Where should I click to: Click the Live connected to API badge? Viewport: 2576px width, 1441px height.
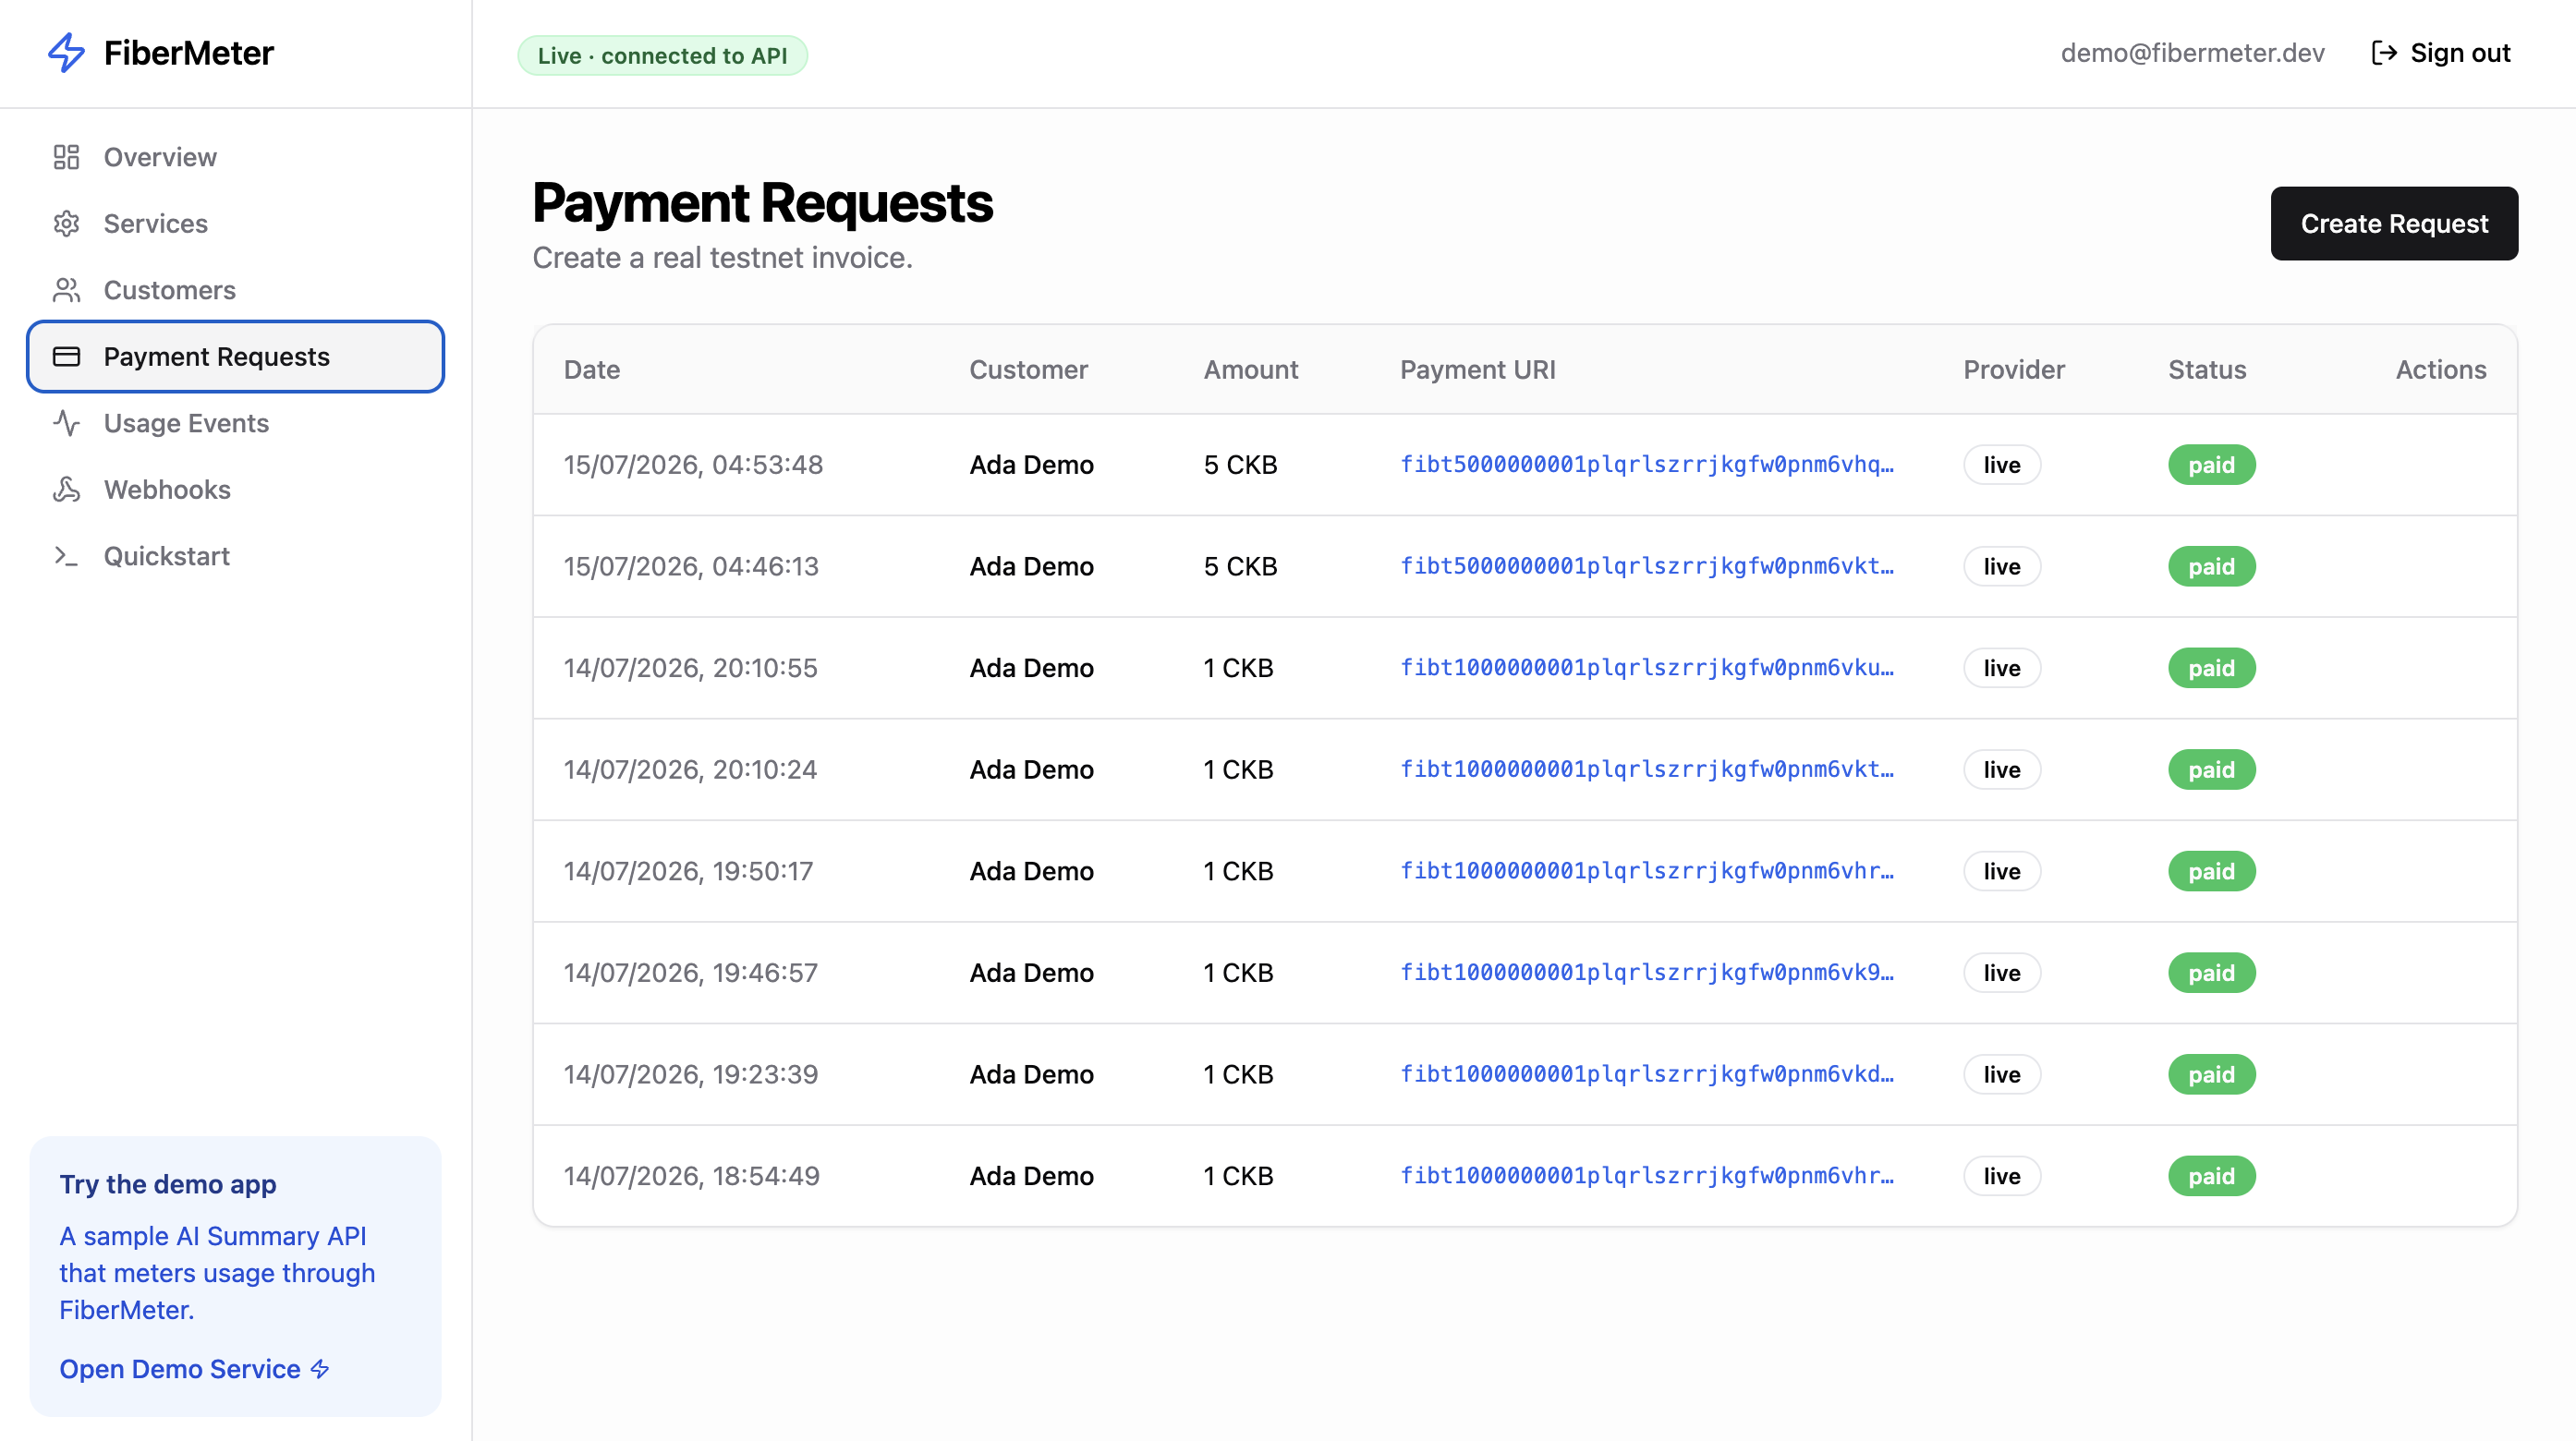pyautogui.click(x=662, y=55)
